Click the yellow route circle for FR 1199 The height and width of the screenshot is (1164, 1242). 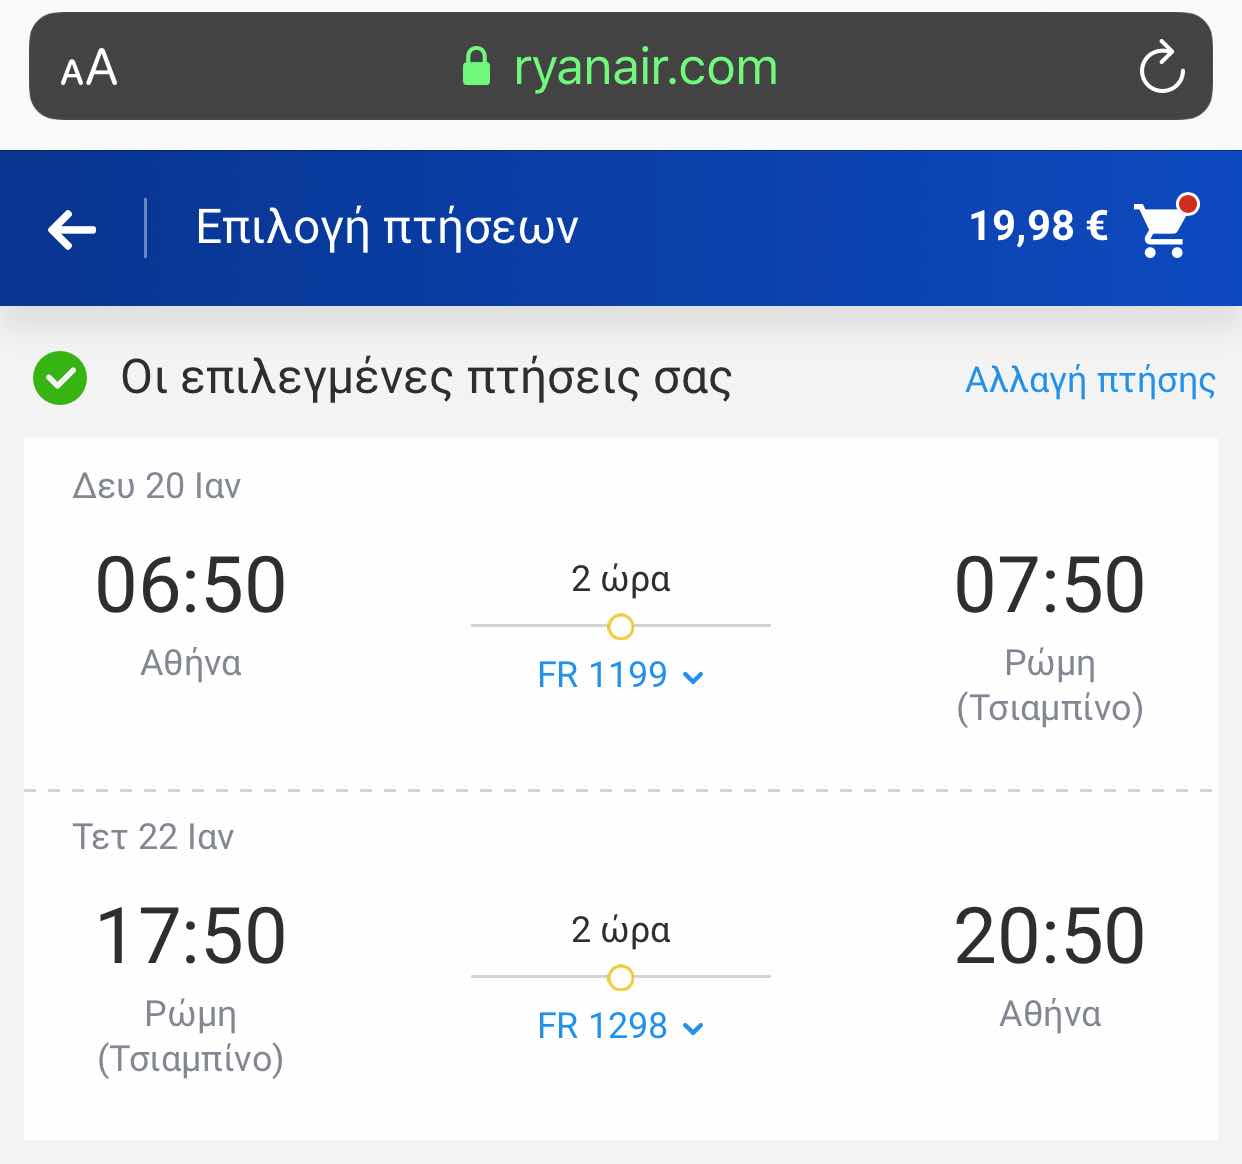[x=621, y=627]
